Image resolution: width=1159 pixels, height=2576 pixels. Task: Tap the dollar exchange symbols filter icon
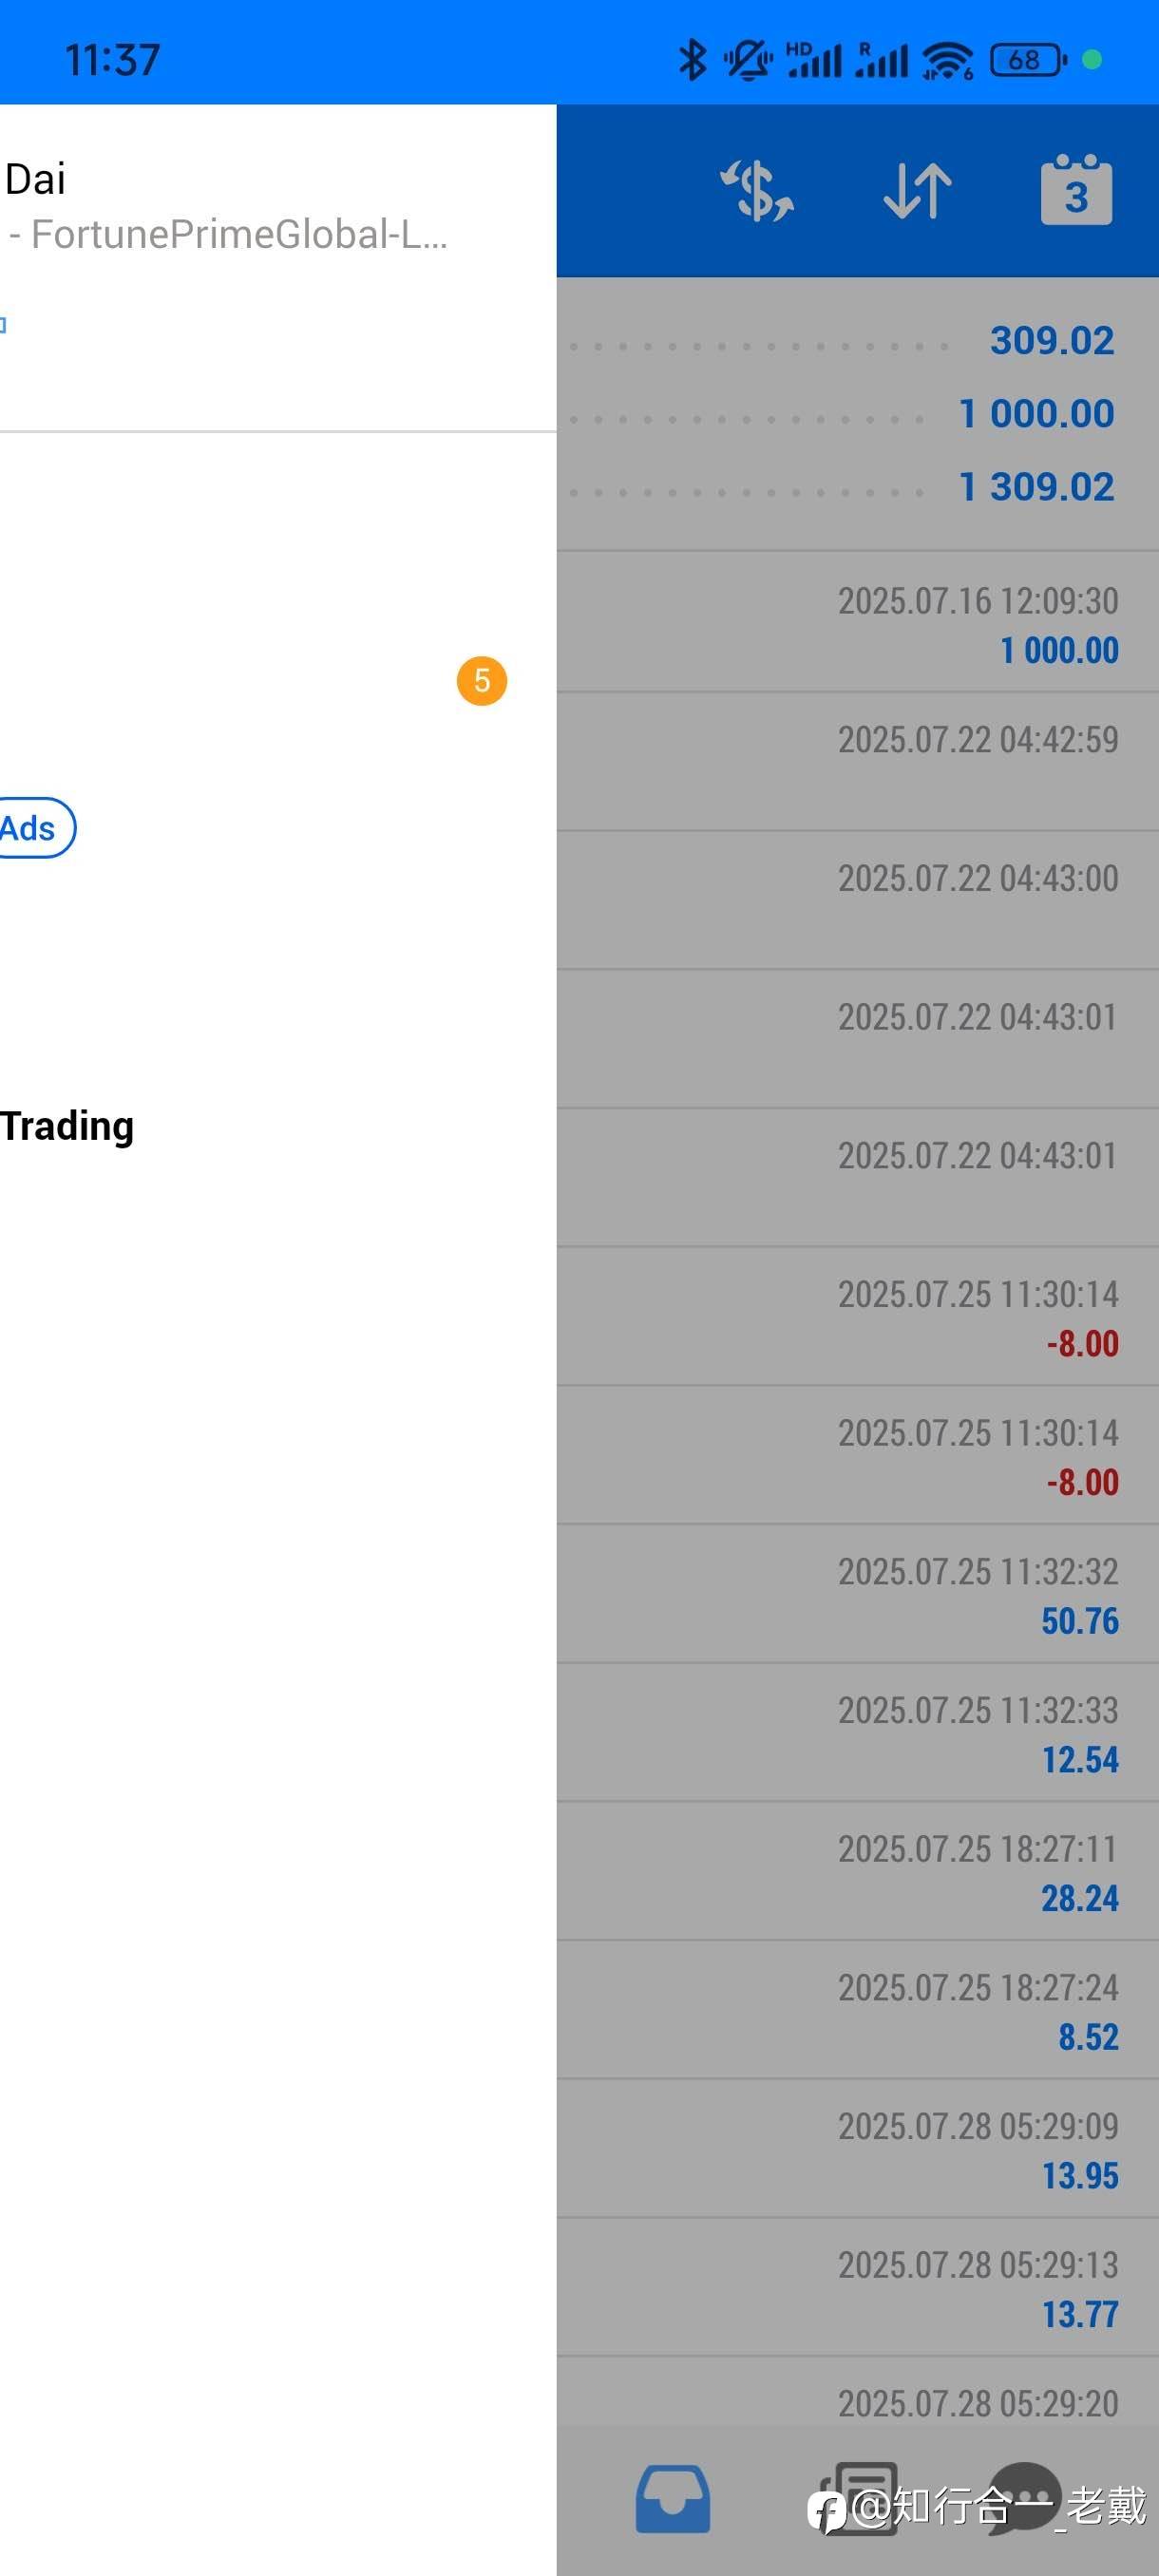(757, 190)
